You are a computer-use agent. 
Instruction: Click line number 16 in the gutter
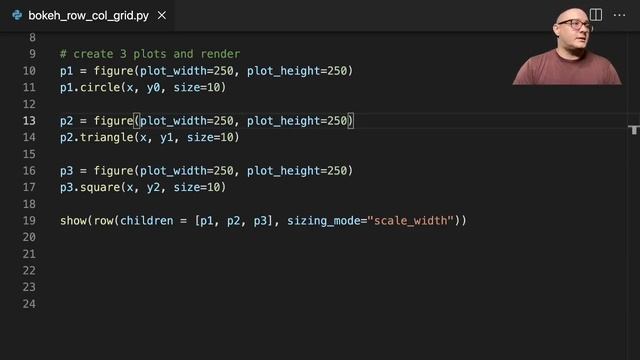pos(29,171)
